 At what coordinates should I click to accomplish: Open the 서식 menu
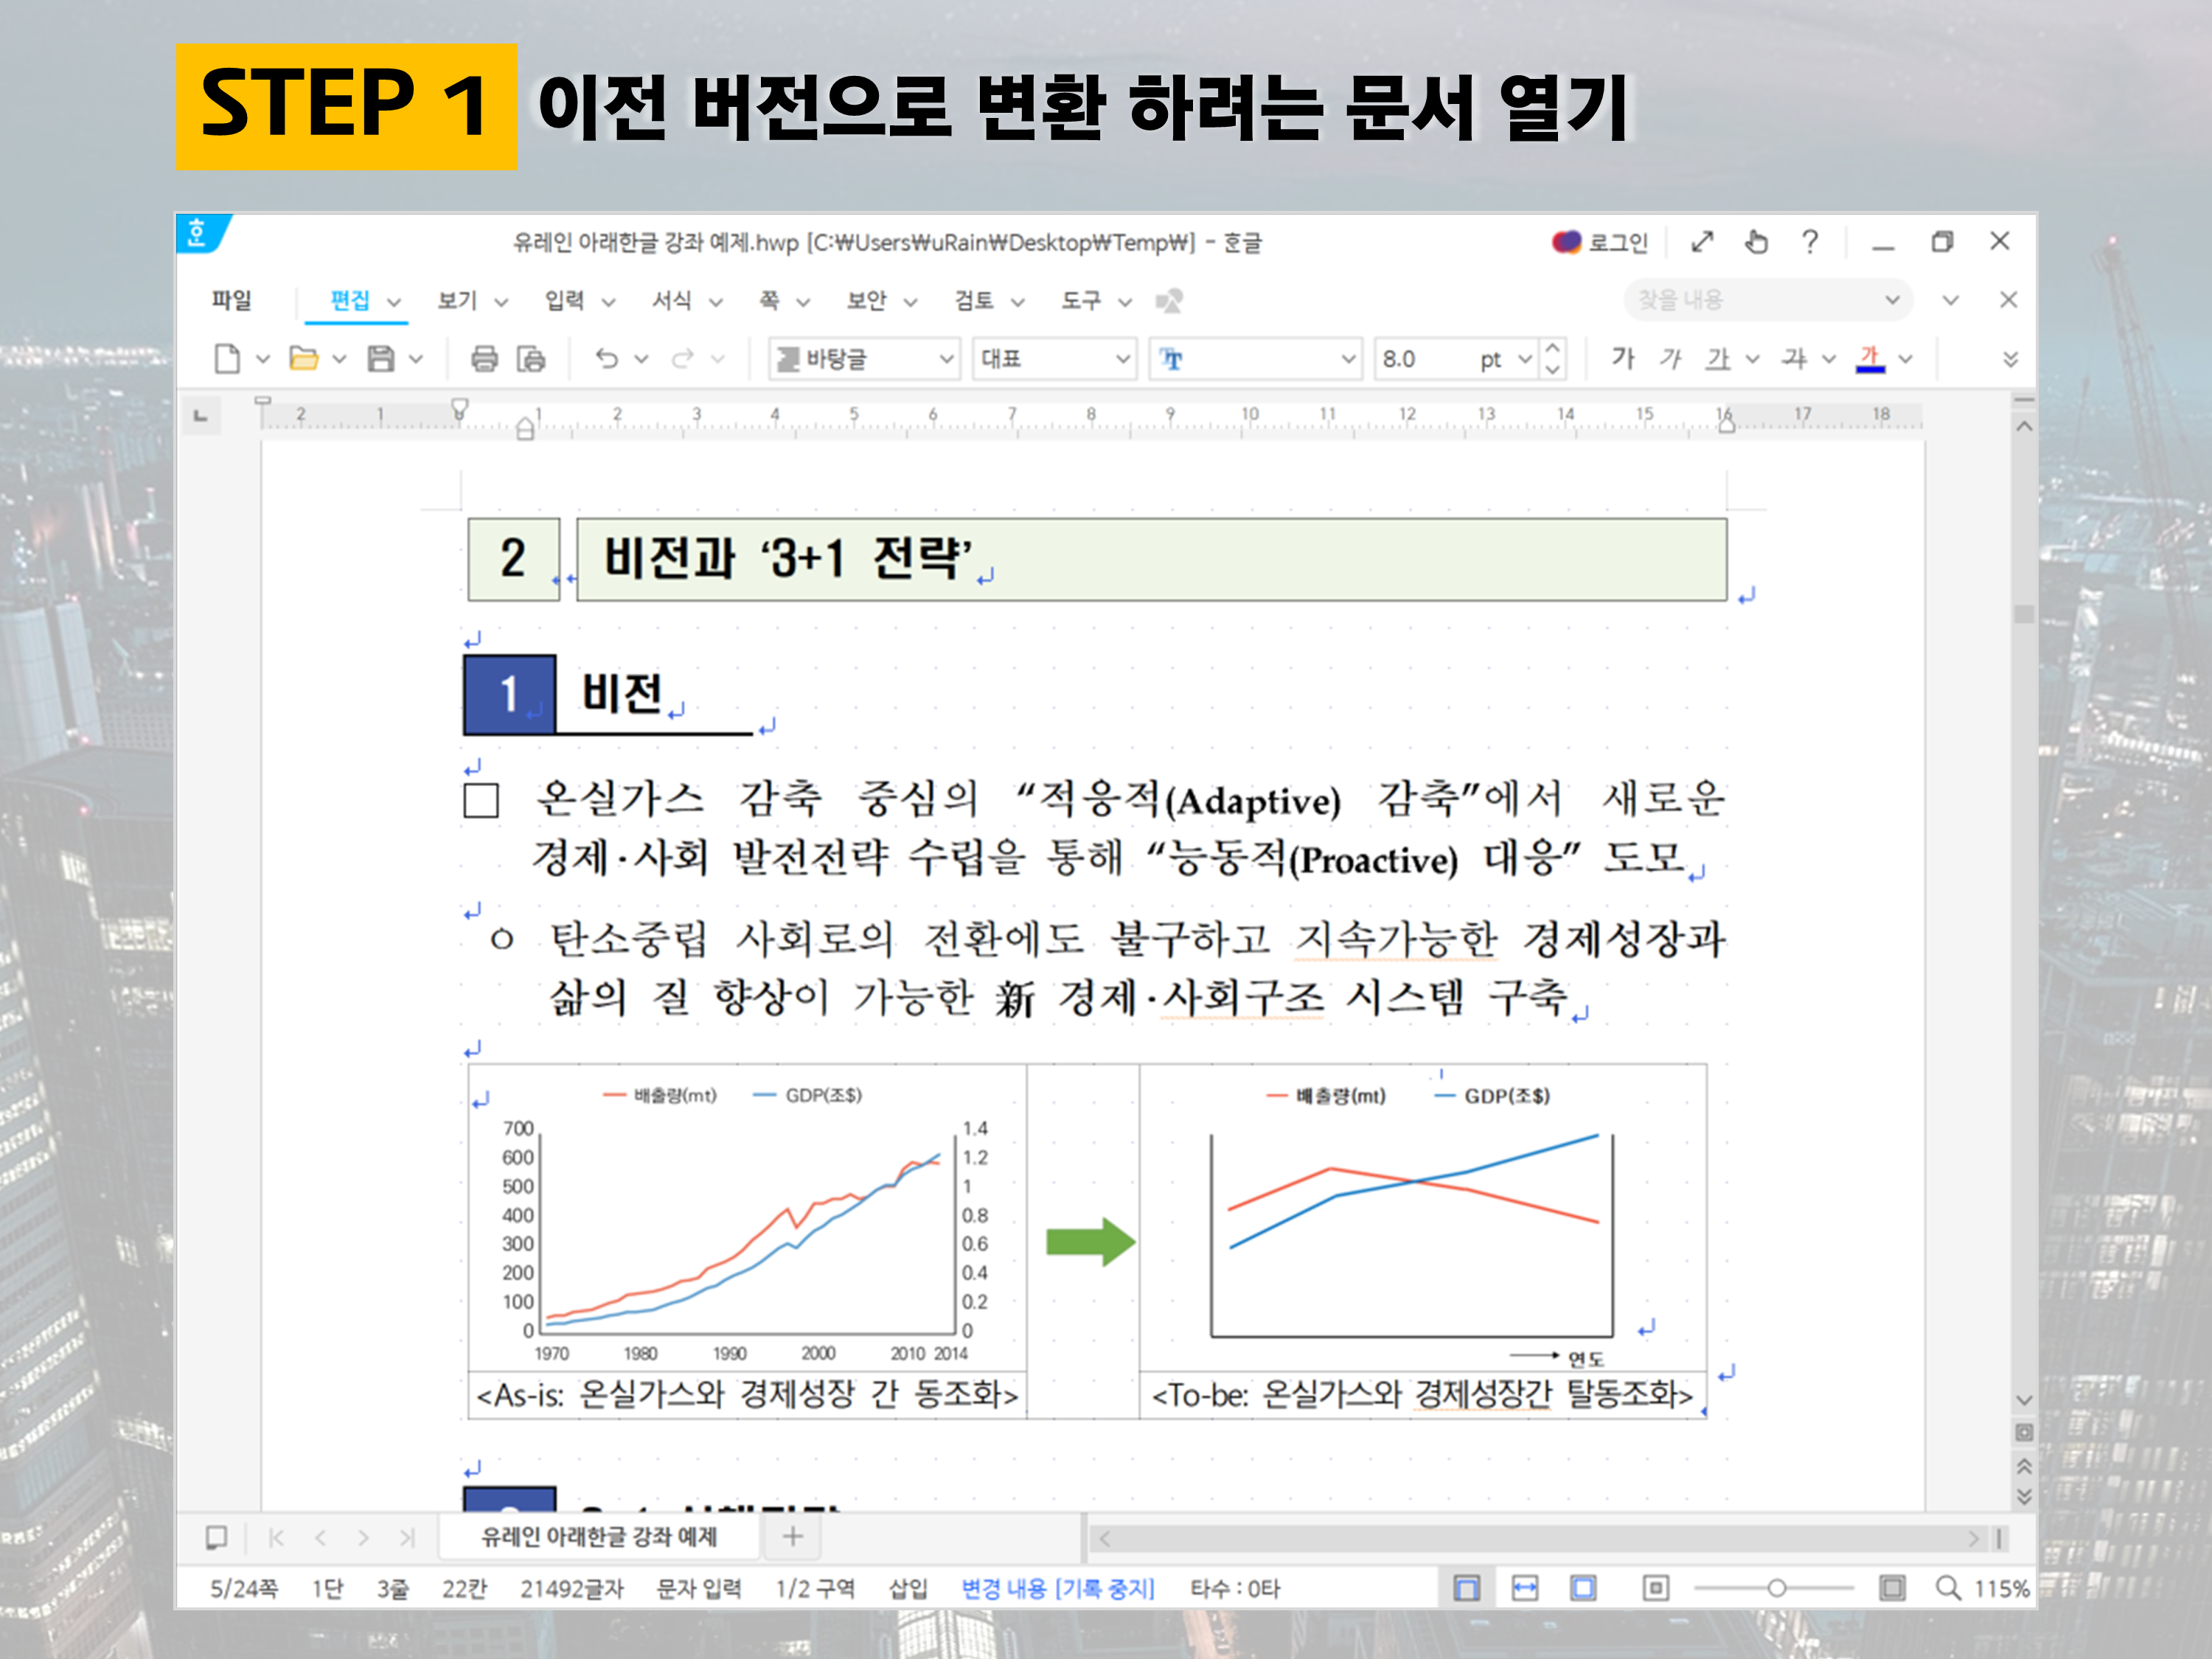(672, 300)
